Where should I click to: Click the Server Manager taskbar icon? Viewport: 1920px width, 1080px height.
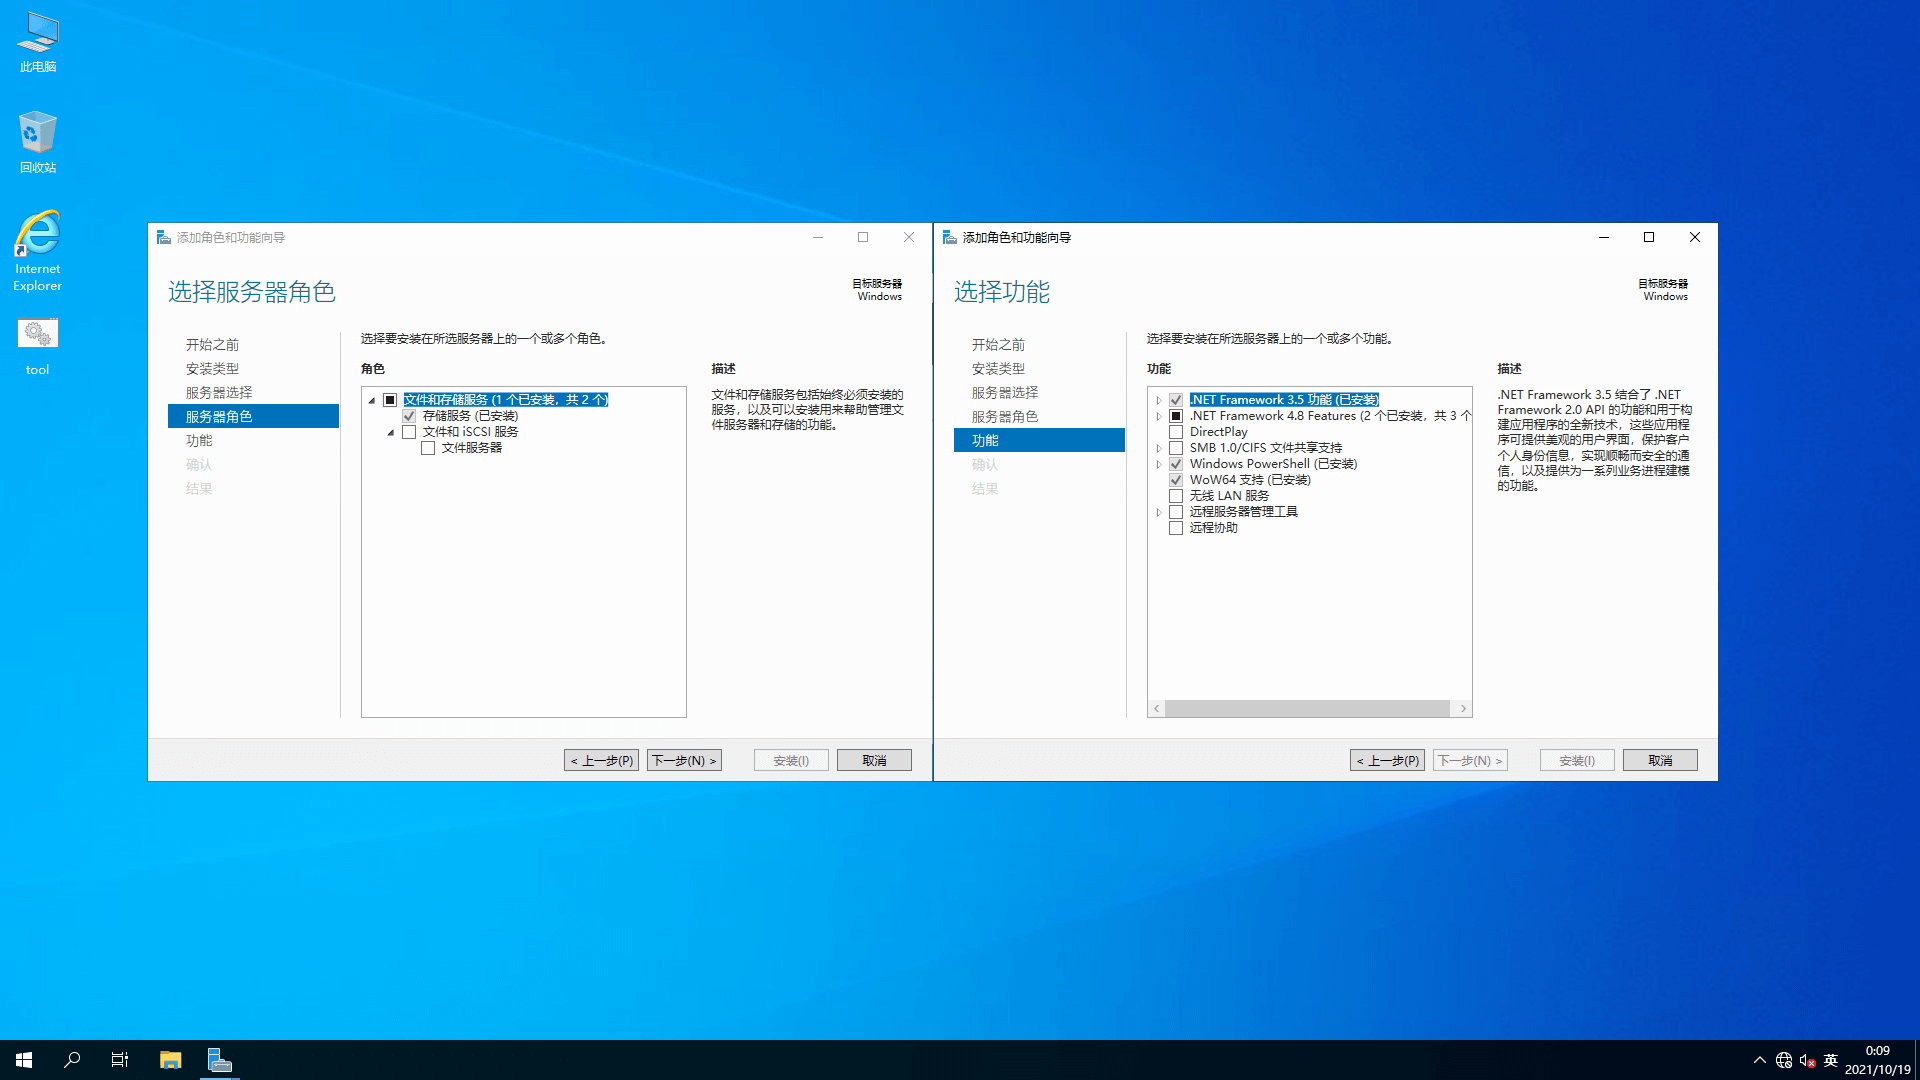coord(220,1060)
